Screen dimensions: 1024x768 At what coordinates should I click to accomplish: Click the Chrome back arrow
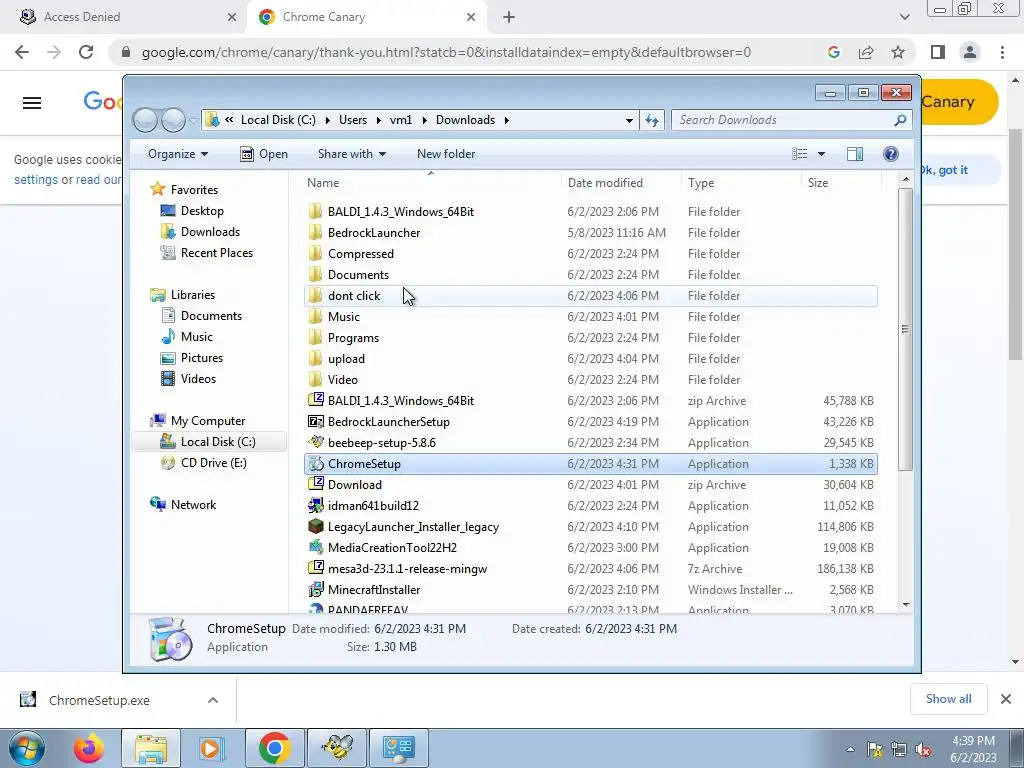tap(22, 52)
